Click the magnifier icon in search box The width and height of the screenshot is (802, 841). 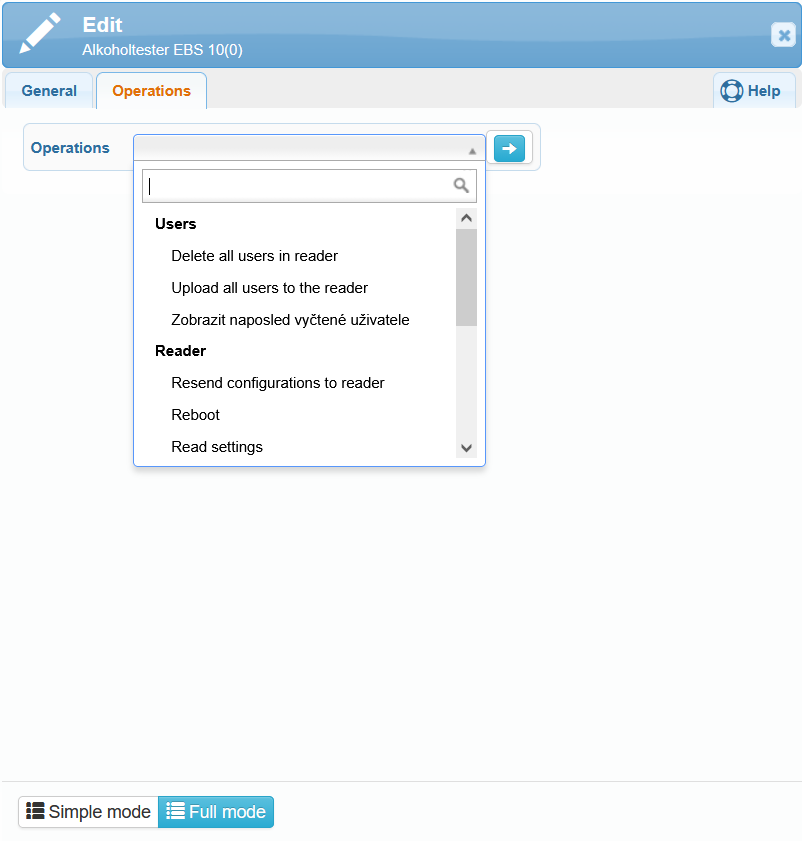[x=461, y=185]
